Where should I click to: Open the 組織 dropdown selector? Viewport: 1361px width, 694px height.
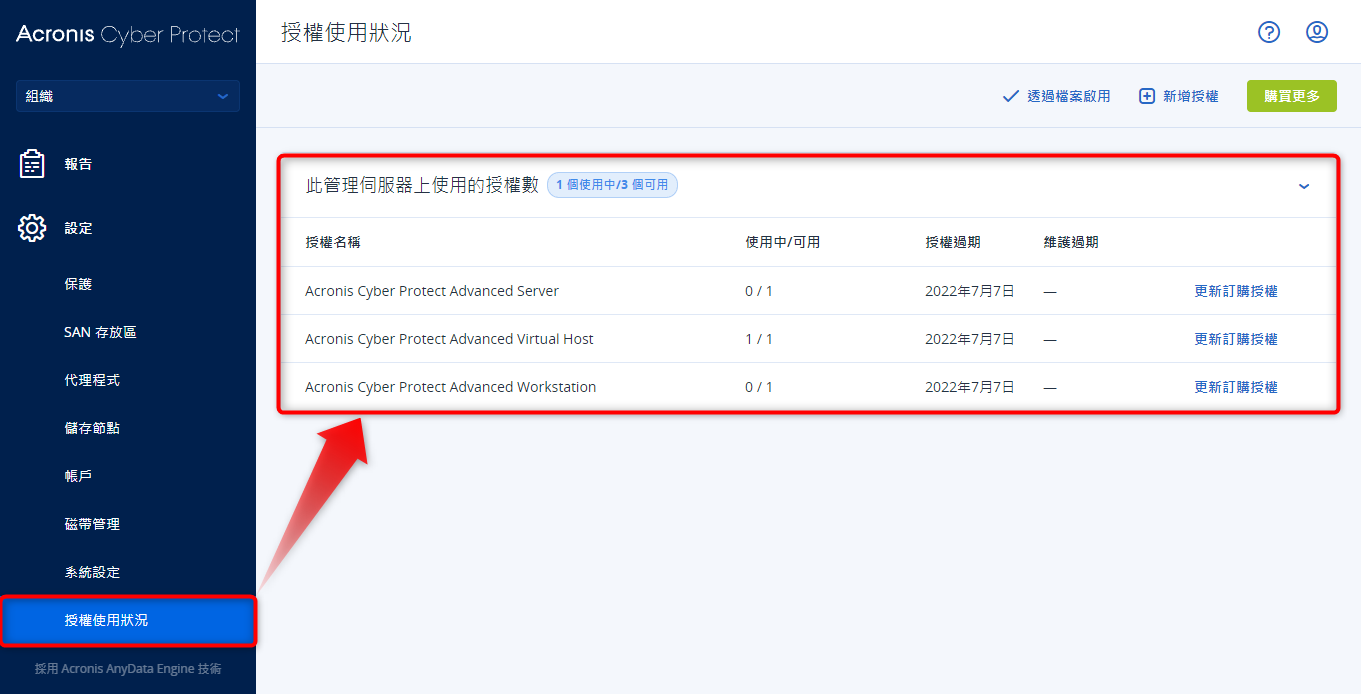(x=128, y=96)
